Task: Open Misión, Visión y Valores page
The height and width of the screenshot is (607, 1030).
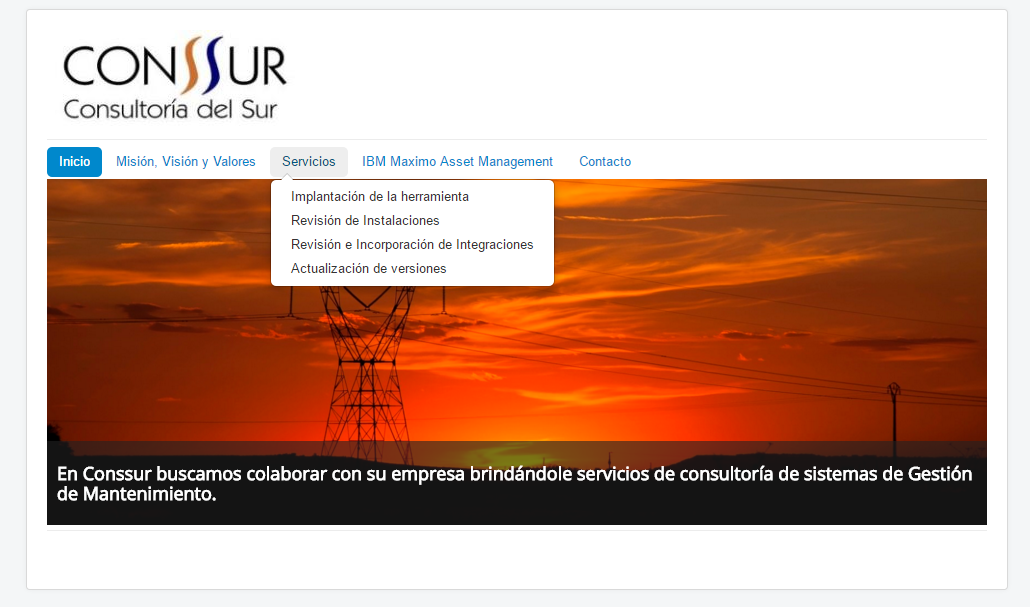Action: coord(186,162)
